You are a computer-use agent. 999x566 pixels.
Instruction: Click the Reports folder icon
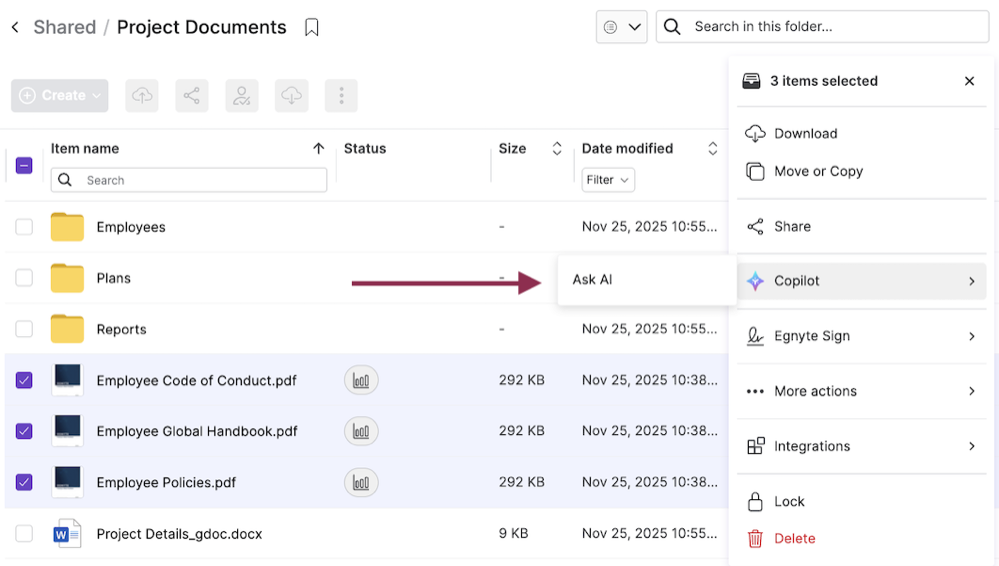pos(68,329)
